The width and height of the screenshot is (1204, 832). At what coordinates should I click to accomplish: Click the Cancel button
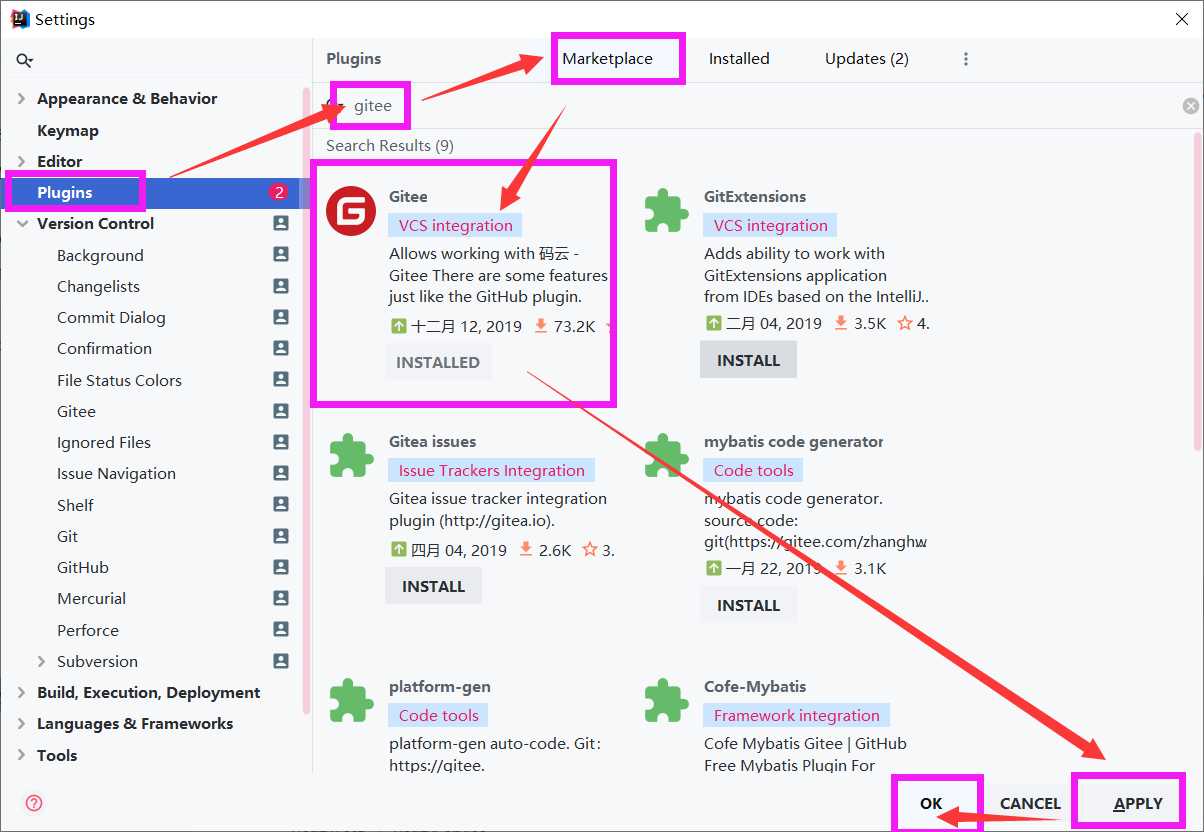[x=1030, y=803]
